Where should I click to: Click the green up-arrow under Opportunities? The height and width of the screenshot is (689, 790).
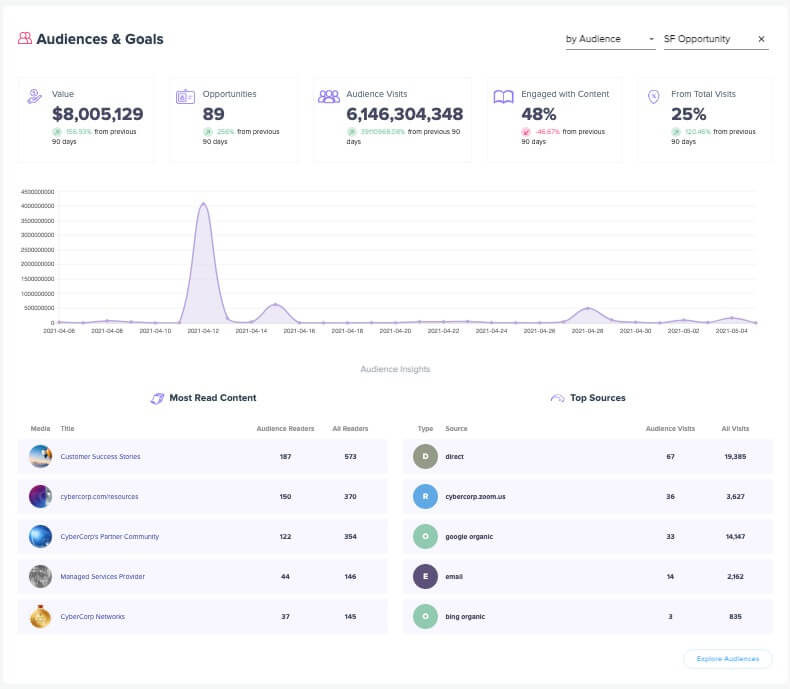[x=208, y=131]
